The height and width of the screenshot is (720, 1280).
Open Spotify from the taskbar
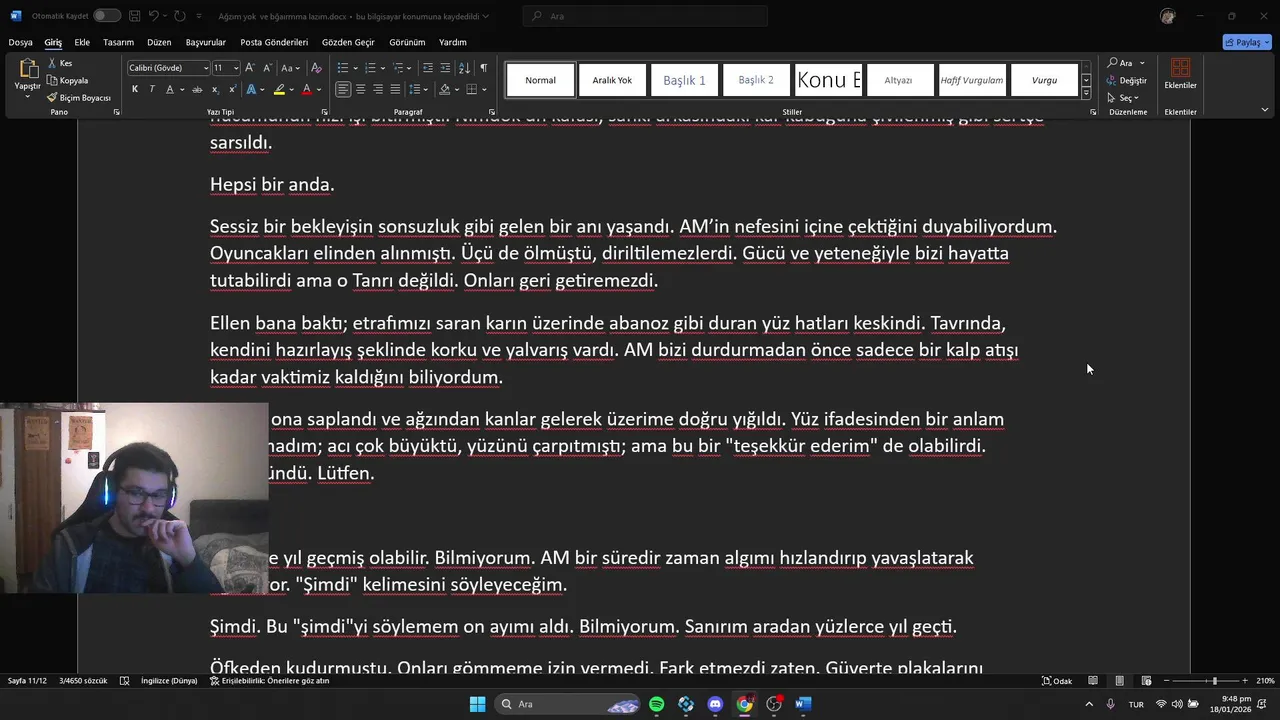657,704
